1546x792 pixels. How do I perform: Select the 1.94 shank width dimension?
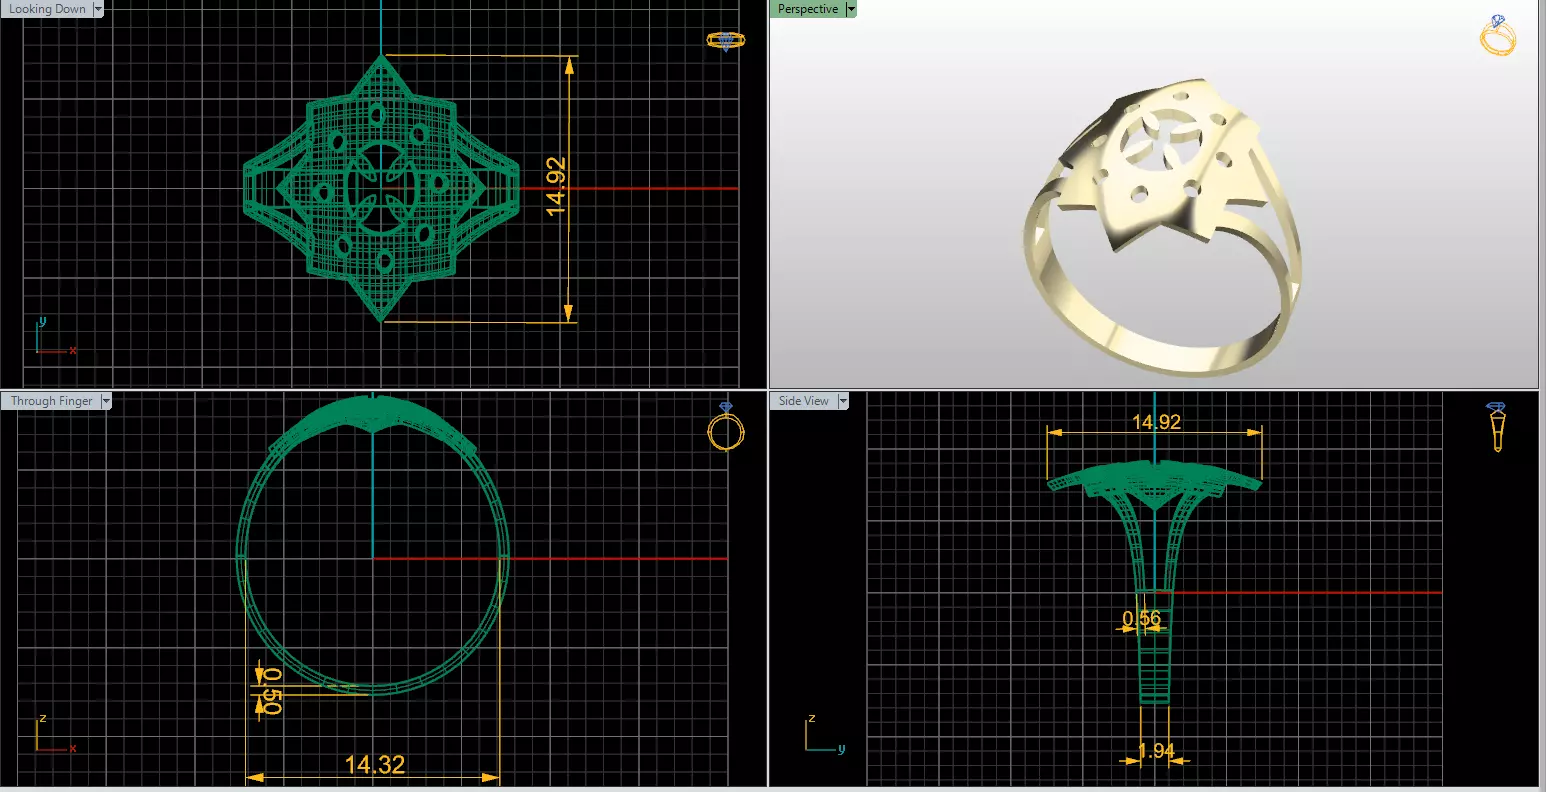(x=1156, y=750)
